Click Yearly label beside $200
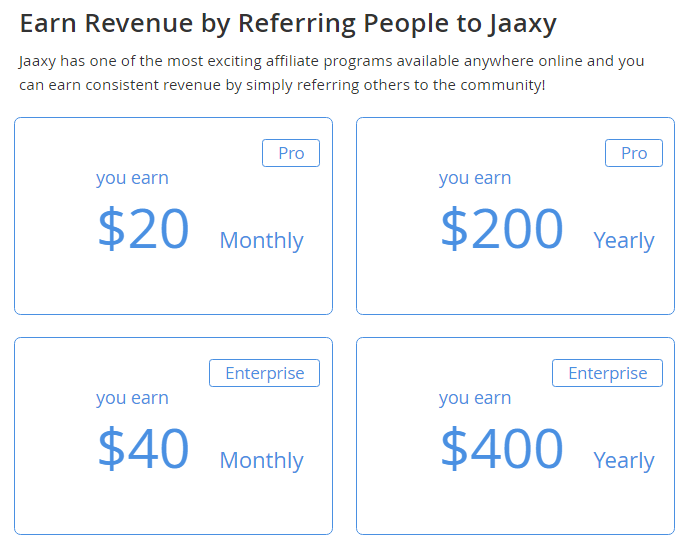692x552 pixels. coord(624,241)
